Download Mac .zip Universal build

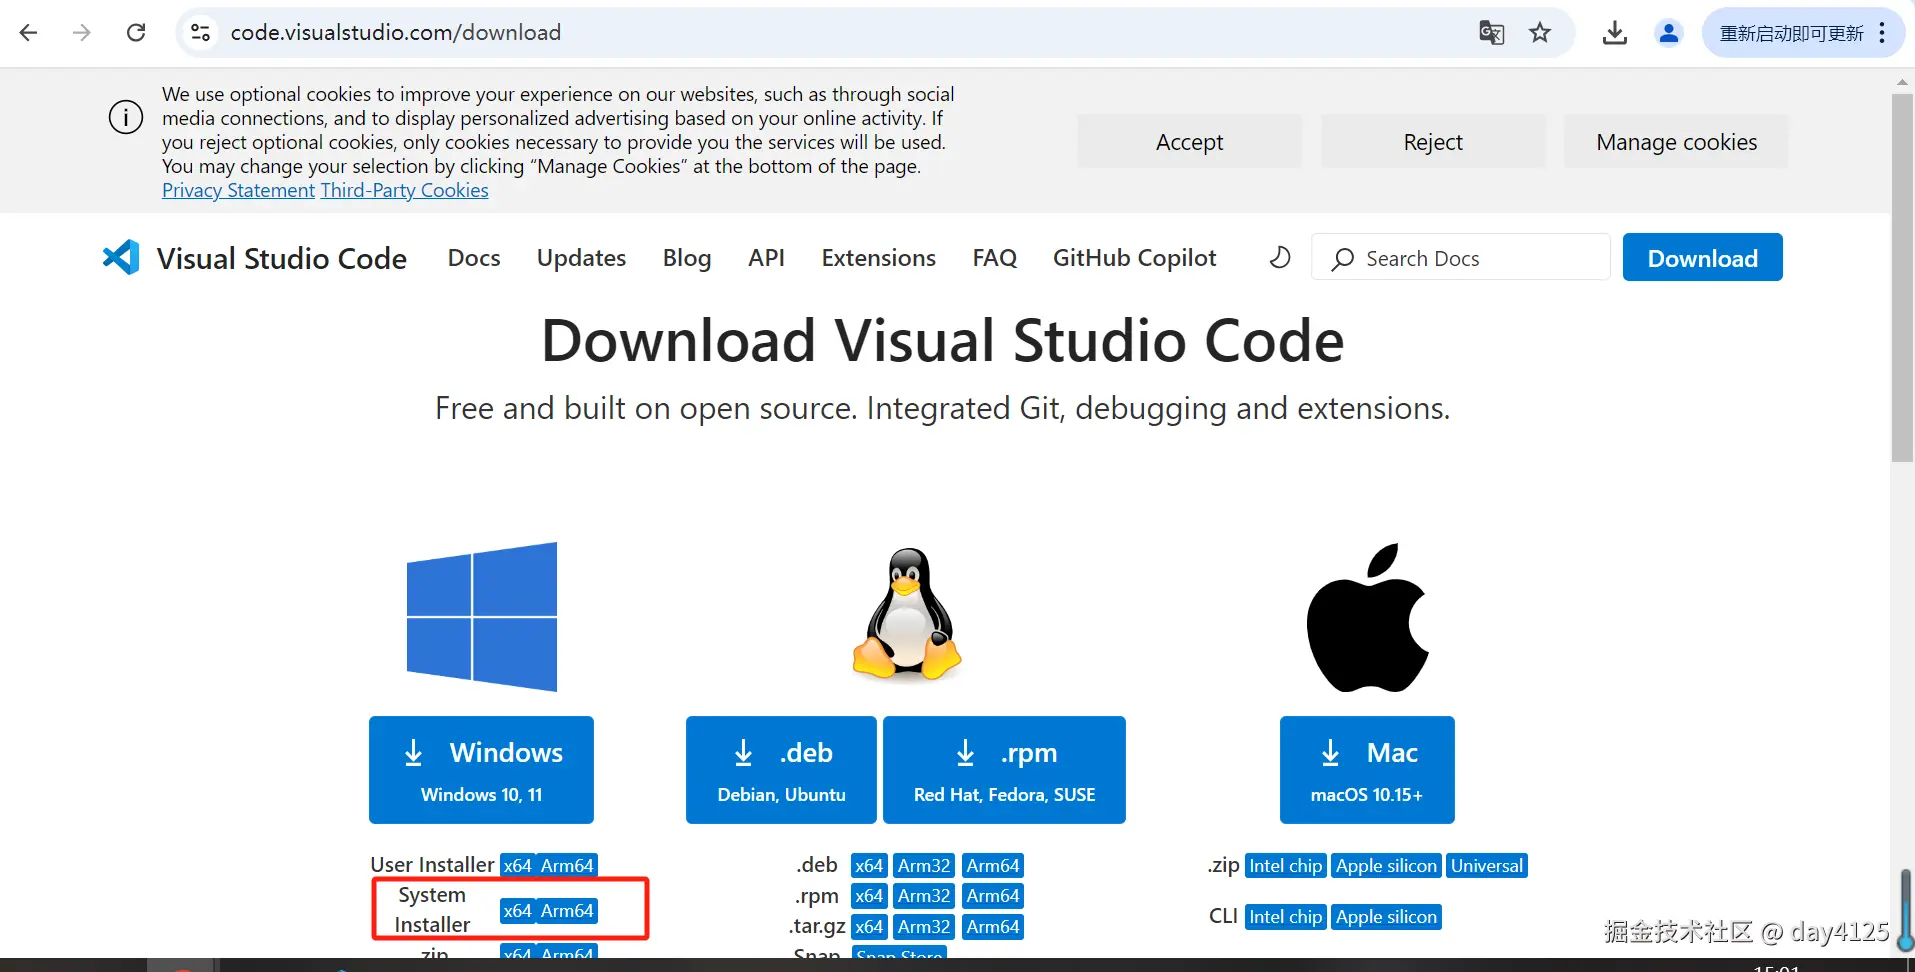coord(1487,866)
